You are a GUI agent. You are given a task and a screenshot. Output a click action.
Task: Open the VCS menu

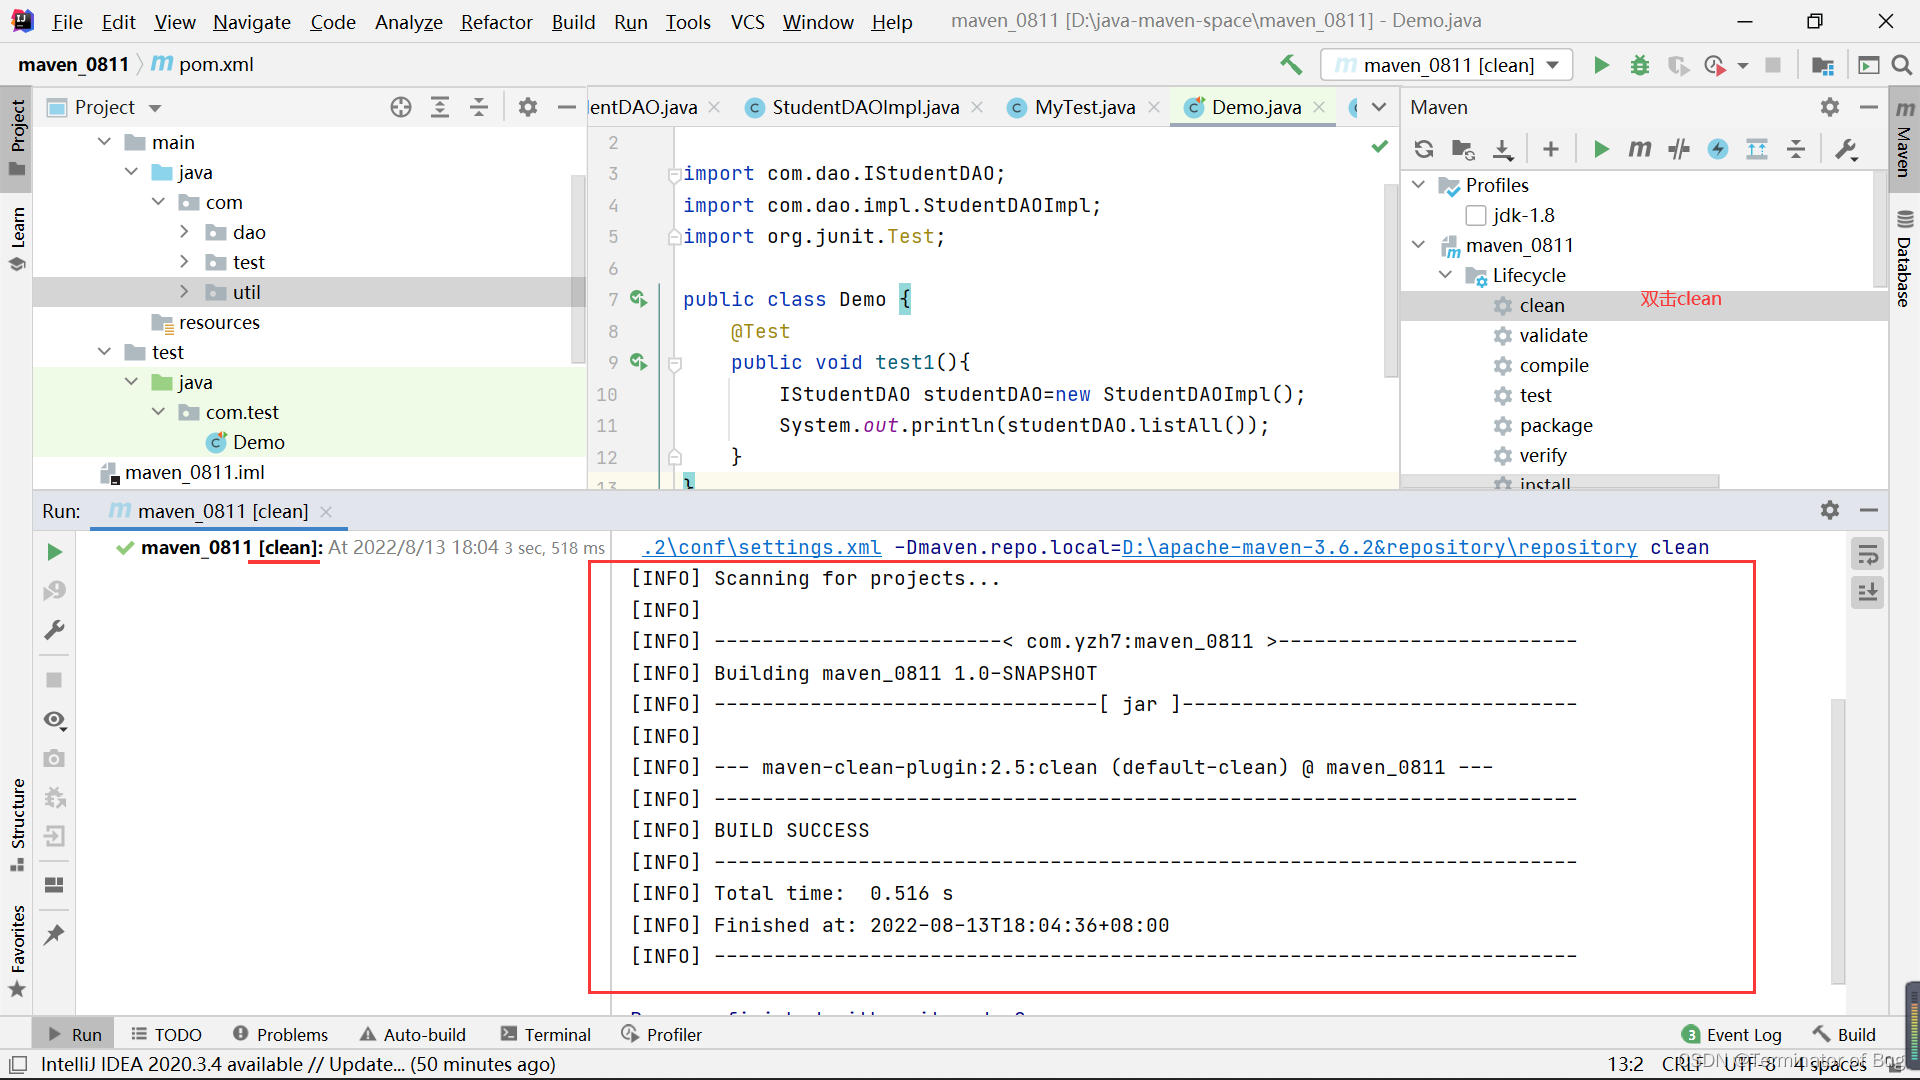click(x=747, y=22)
